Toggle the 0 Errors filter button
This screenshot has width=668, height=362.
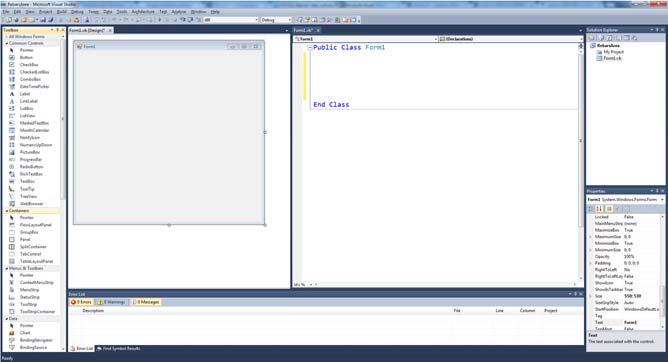[81, 302]
